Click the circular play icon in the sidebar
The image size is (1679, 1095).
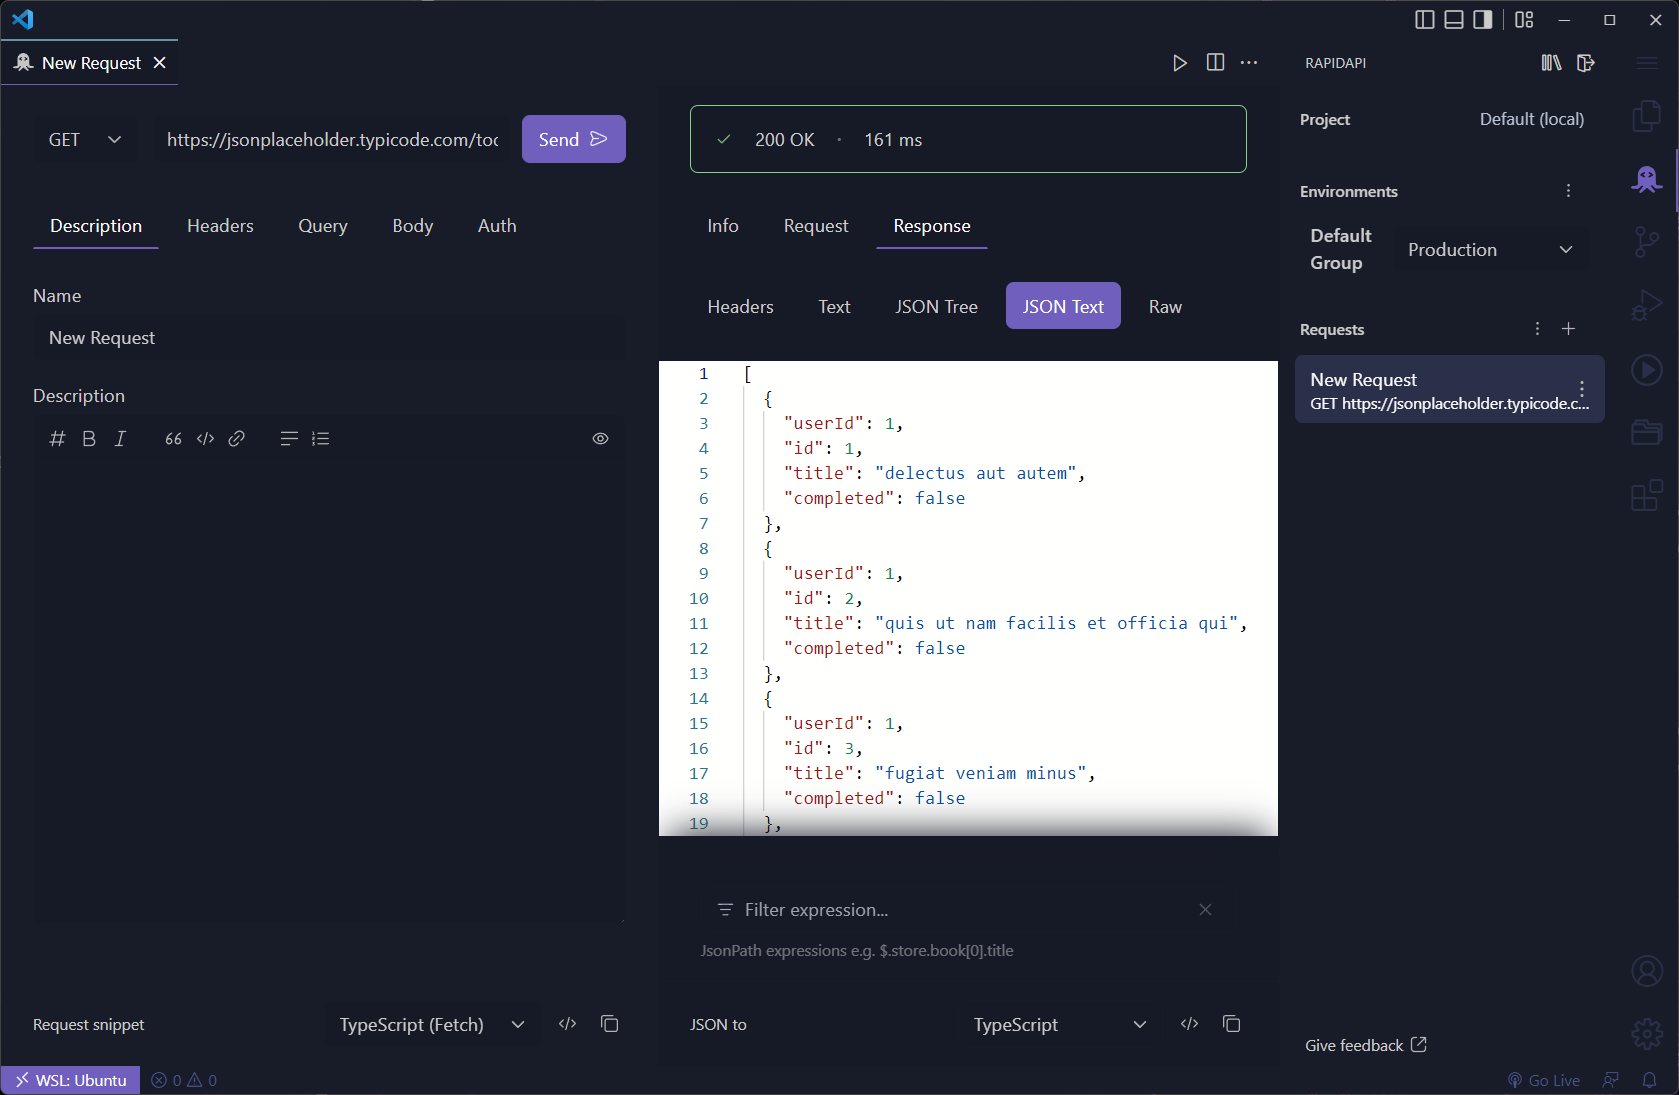[x=1646, y=370]
